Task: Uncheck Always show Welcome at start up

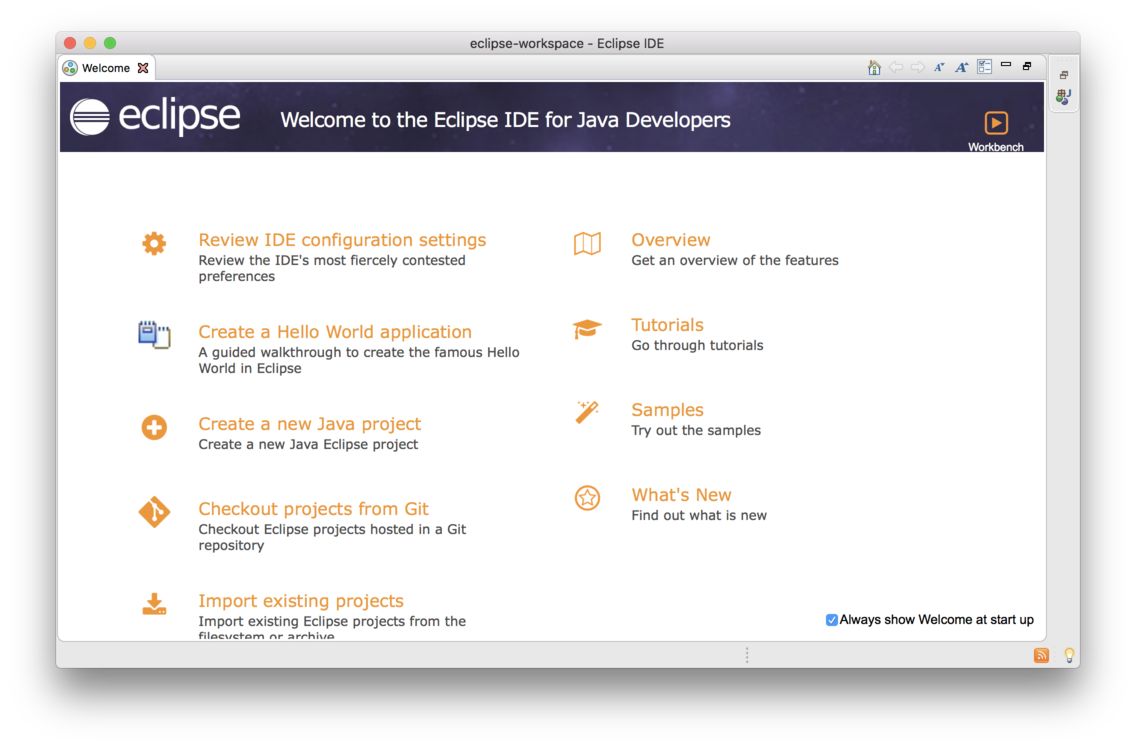Action: click(832, 620)
